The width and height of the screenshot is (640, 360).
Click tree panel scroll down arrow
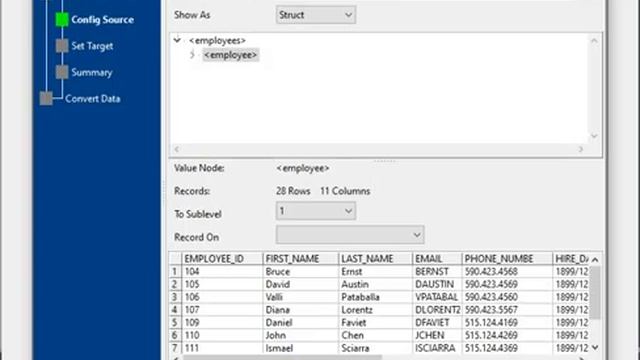coord(594,136)
